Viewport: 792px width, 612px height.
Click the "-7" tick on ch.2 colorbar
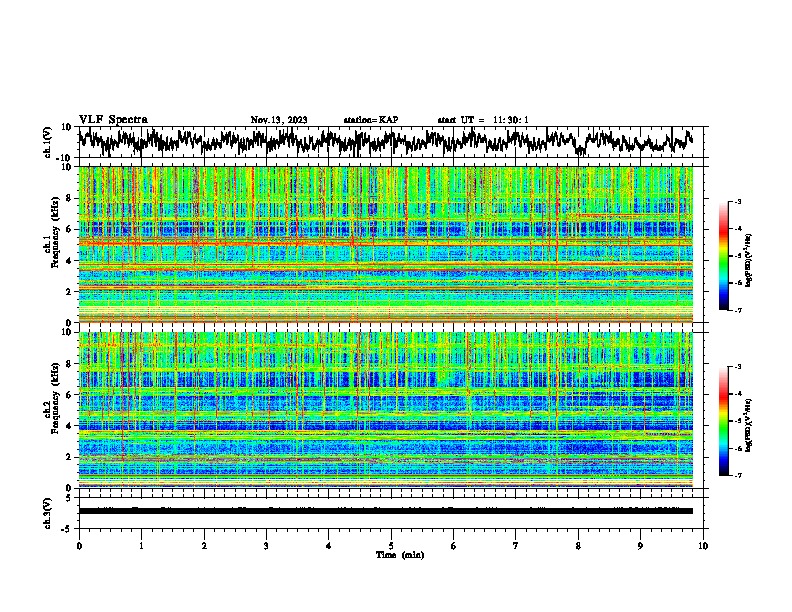point(738,475)
